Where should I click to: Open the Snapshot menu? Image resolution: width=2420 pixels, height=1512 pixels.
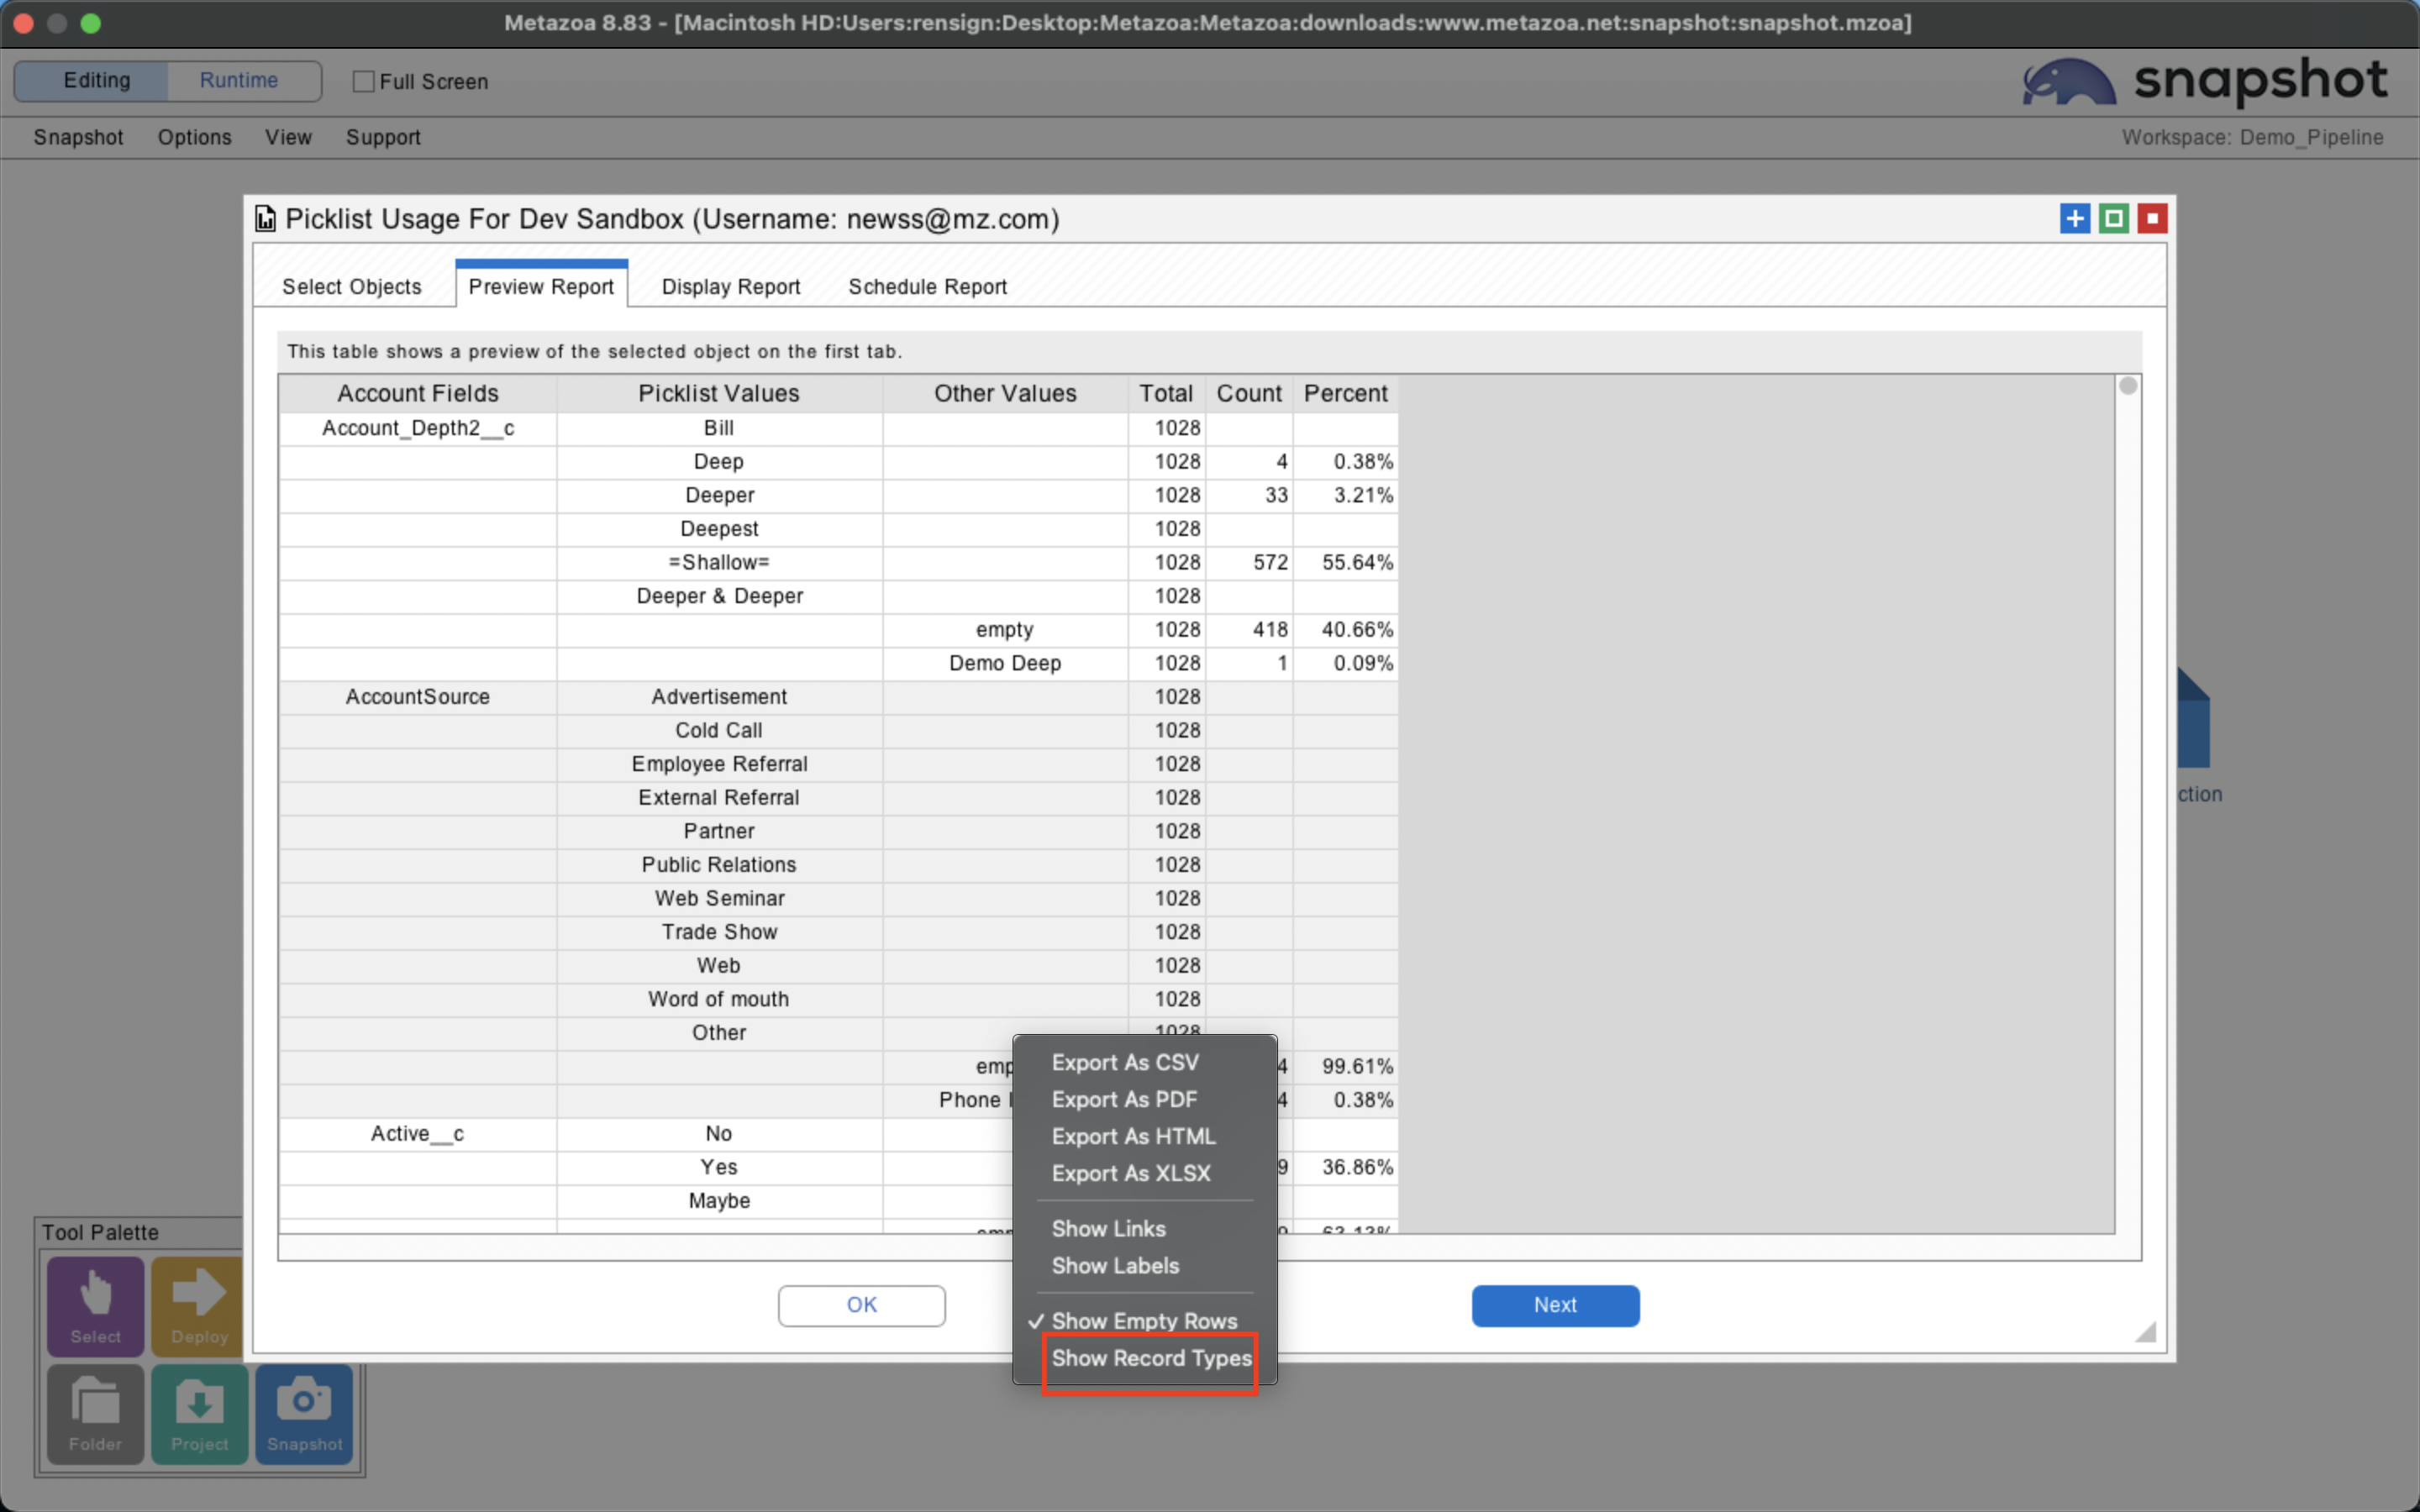point(78,137)
